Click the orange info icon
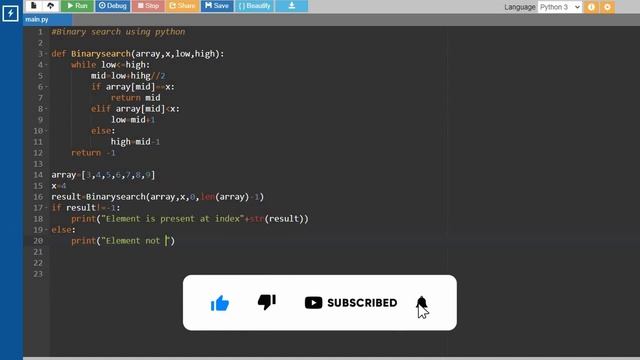640x360 pixels. (x=591, y=7)
